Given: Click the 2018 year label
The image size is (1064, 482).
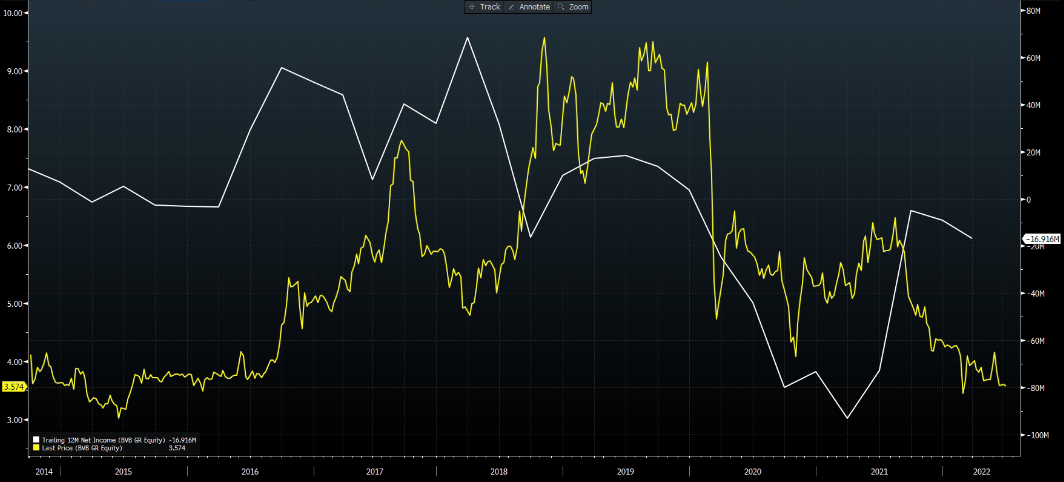Looking at the screenshot, I should (499, 471).
